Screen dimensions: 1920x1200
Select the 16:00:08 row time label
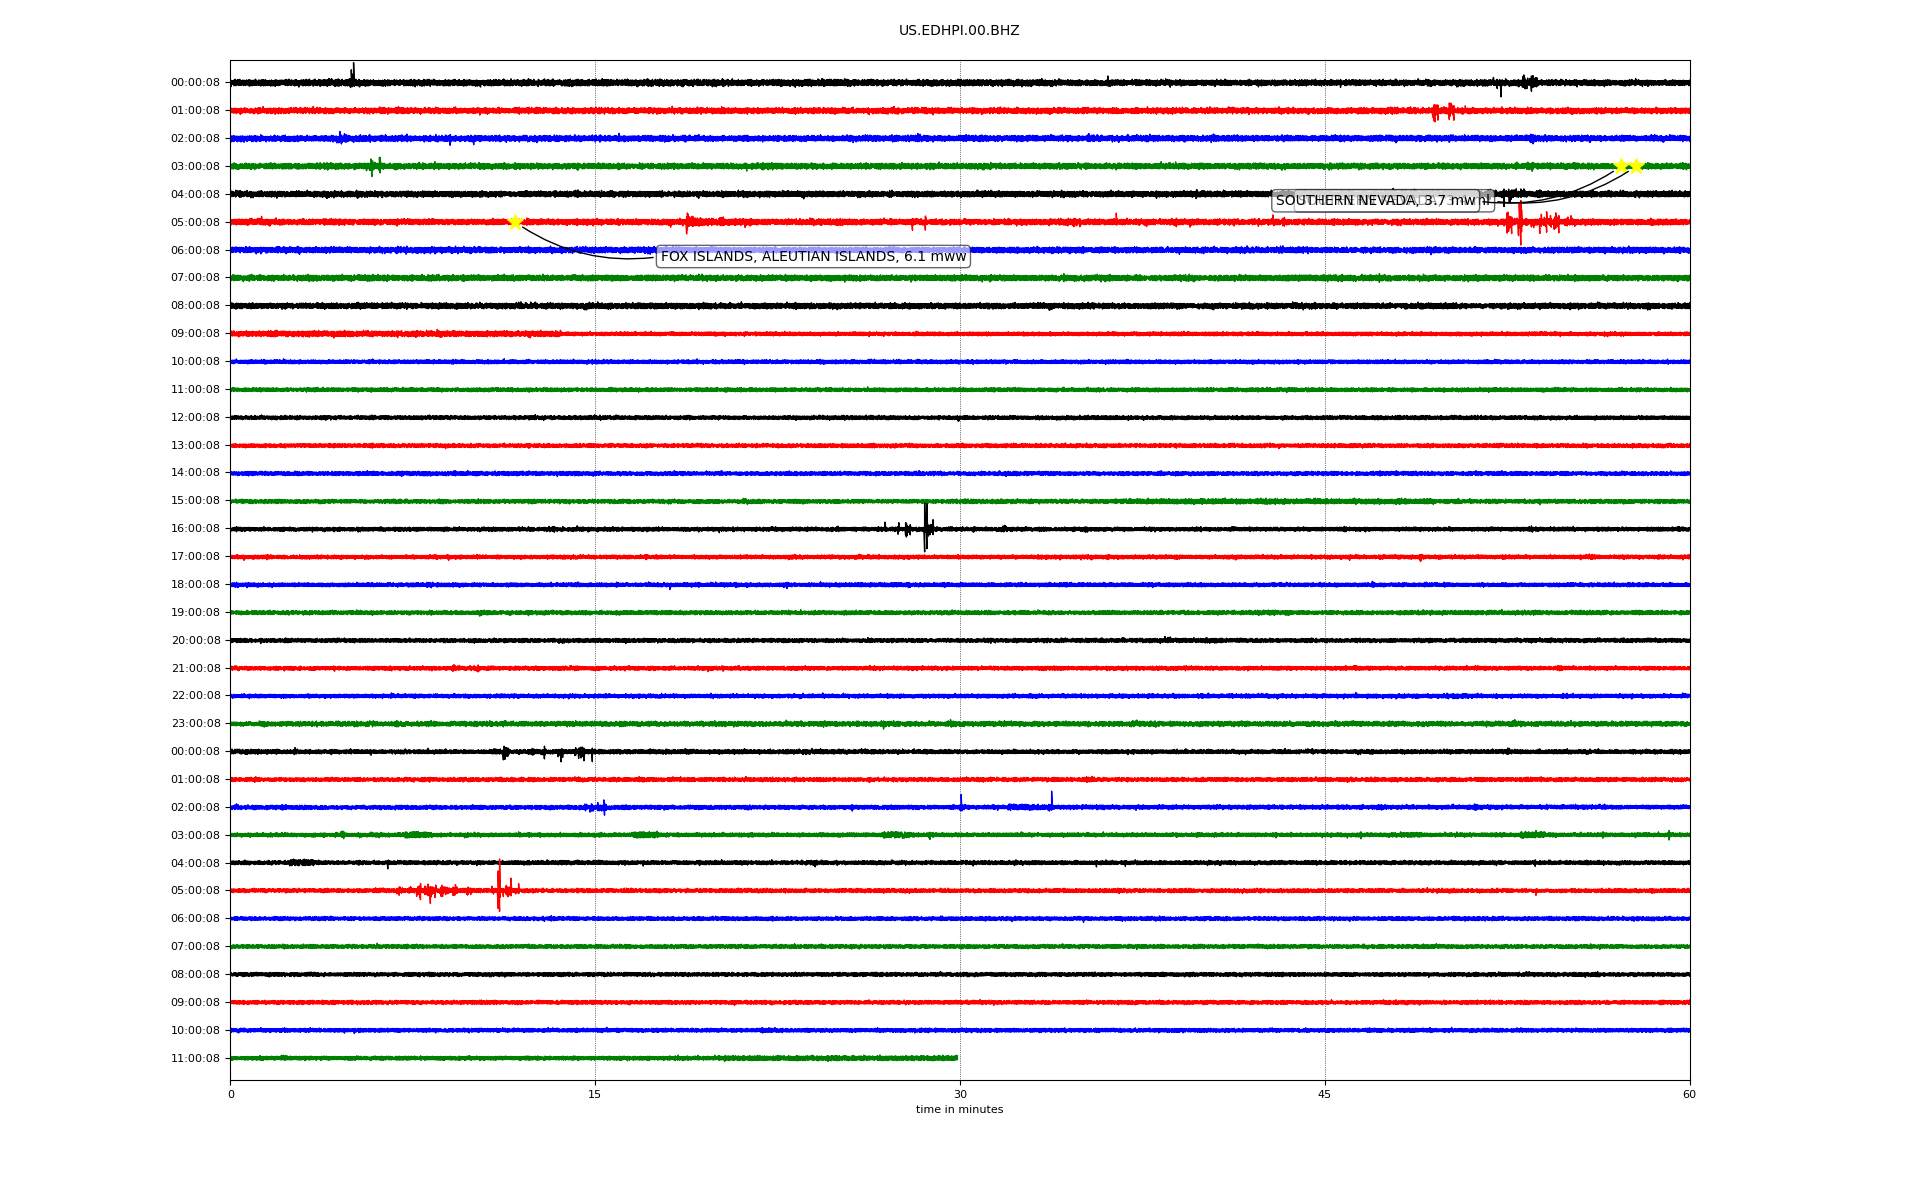(195, 529)
